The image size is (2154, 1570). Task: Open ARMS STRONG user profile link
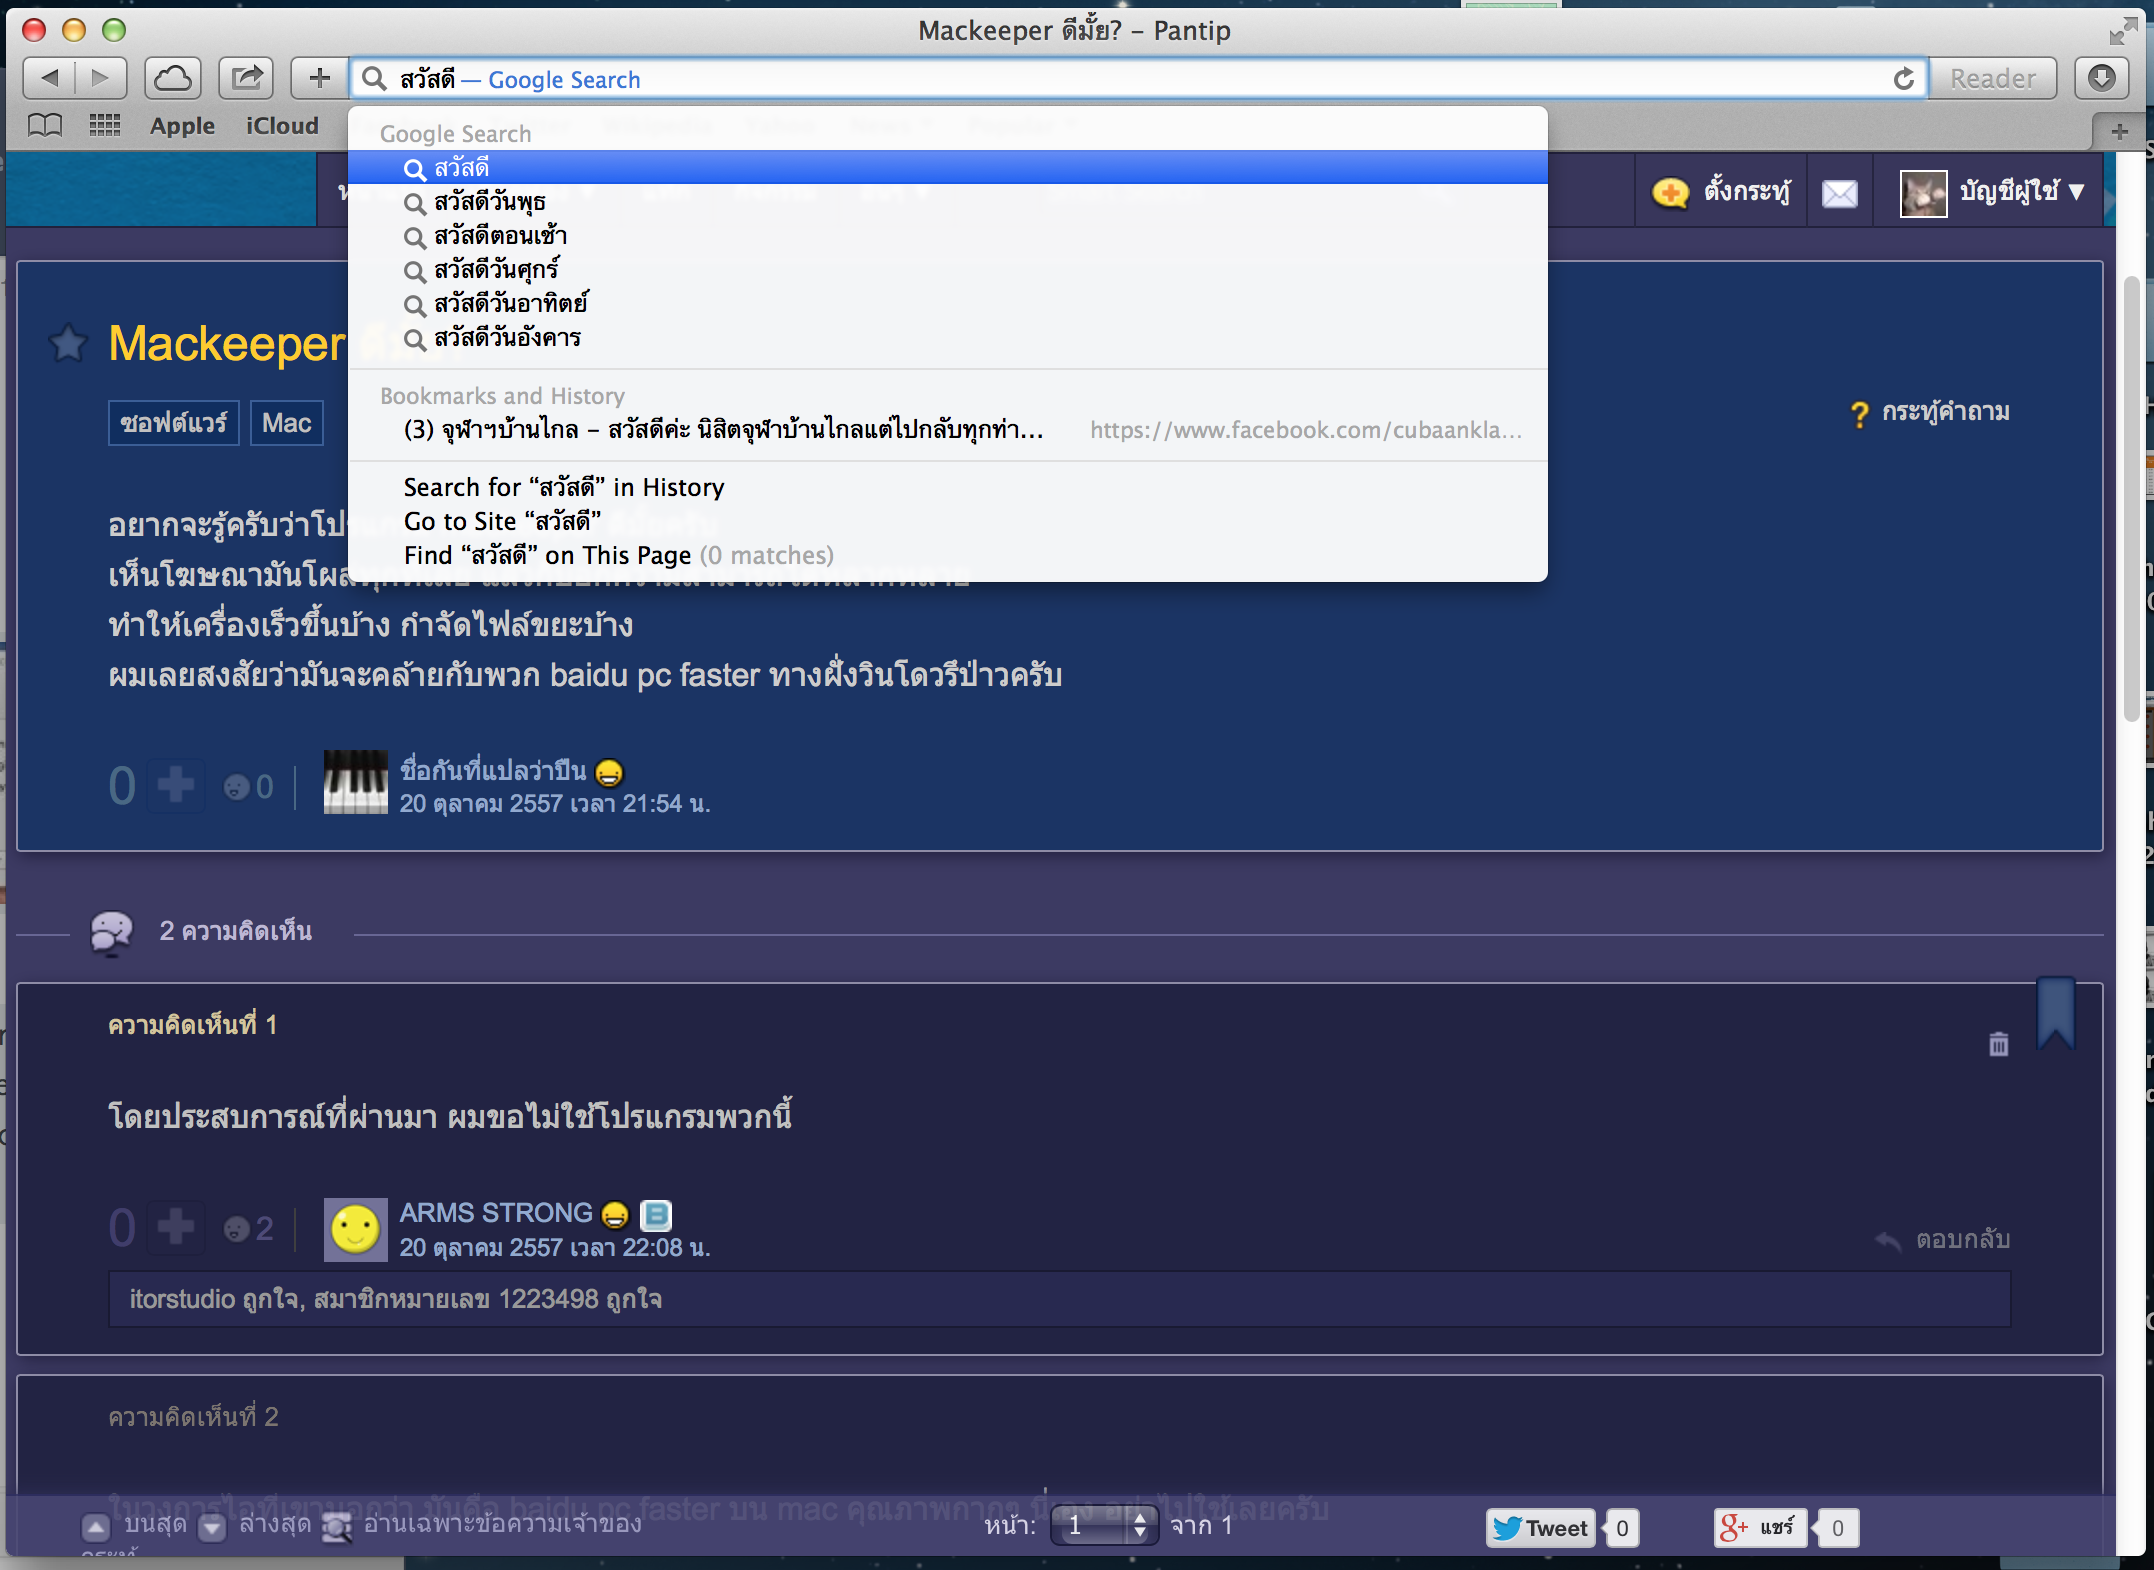coord(496,1213)
